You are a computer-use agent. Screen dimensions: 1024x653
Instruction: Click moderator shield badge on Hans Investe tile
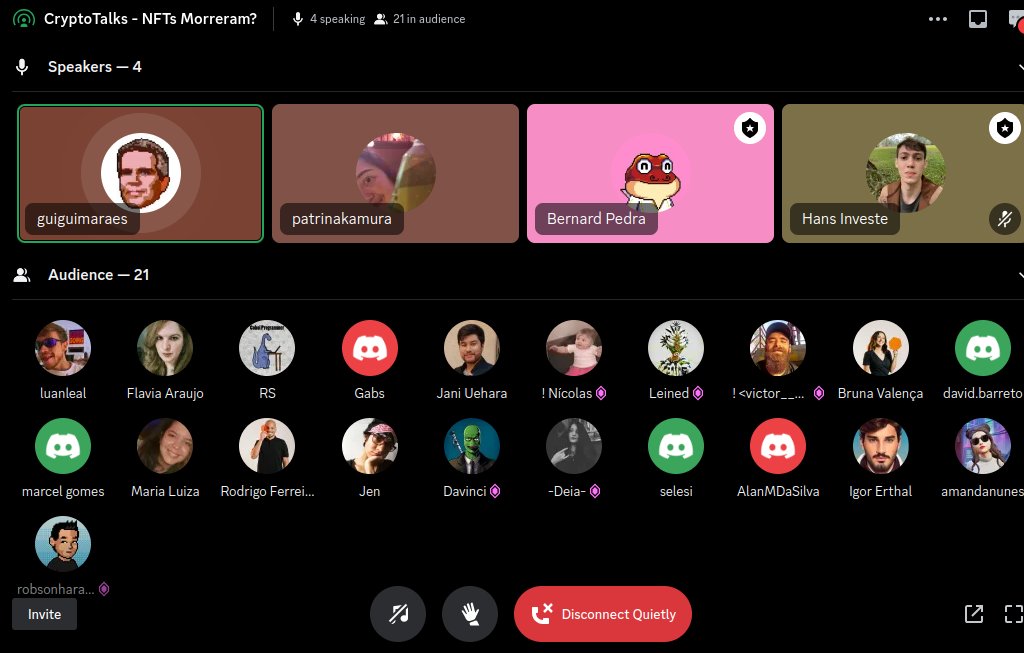point(1004,128)
